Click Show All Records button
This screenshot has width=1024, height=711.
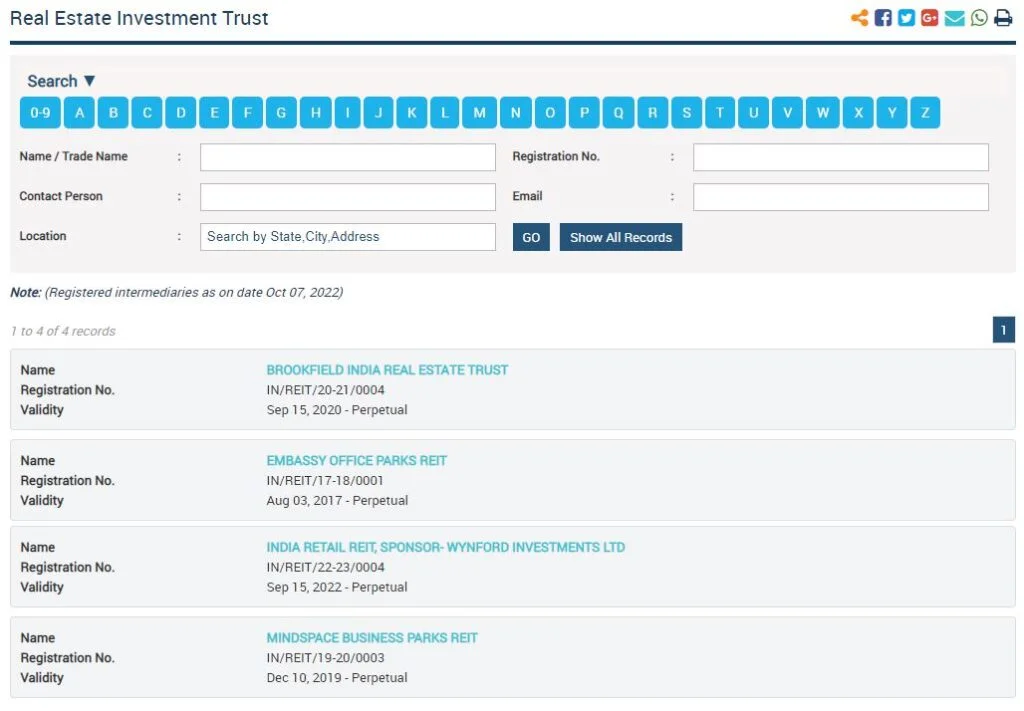[x=621, y=237]
